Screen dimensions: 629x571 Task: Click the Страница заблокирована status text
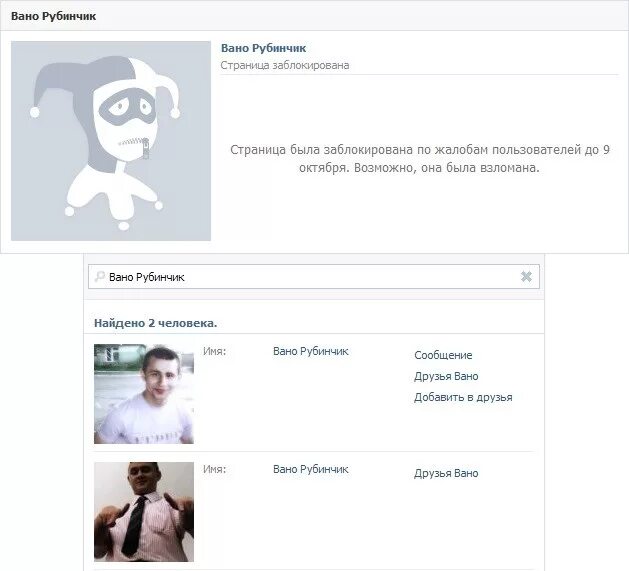coord(284,65)
